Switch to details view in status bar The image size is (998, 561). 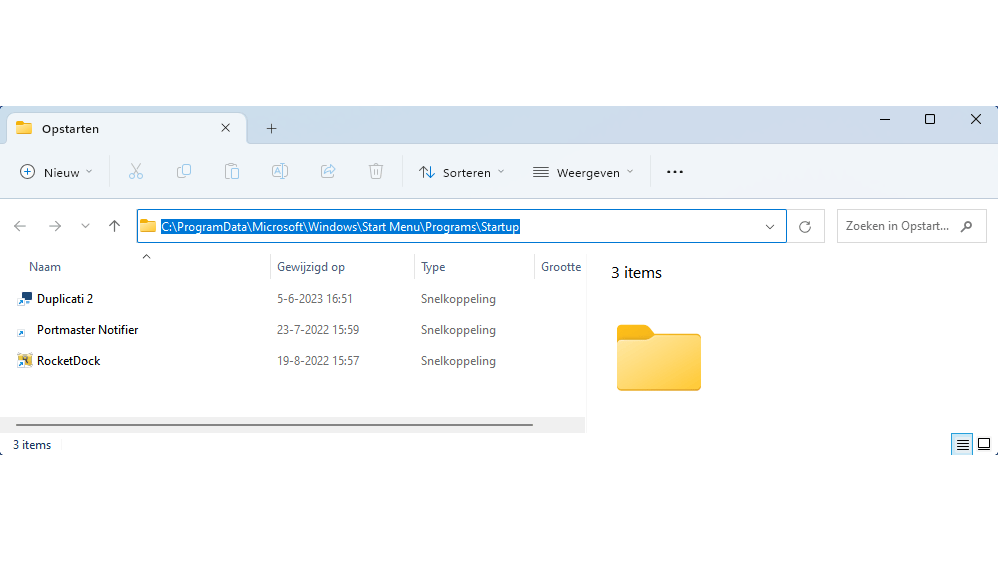tap(962, 444)
